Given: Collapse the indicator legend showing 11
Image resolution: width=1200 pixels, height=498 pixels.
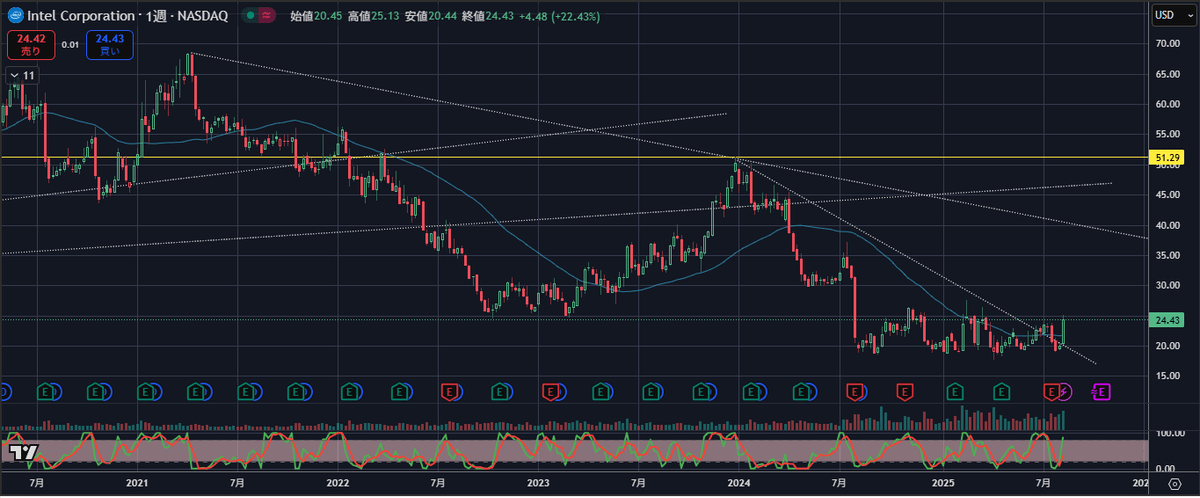Looking at the screenshot, I should pos(22,75).
